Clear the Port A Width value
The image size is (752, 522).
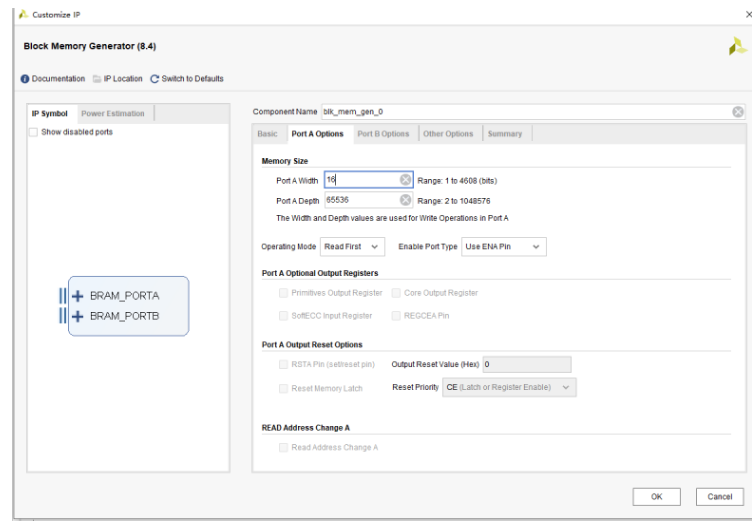click(x=406, y=180)
